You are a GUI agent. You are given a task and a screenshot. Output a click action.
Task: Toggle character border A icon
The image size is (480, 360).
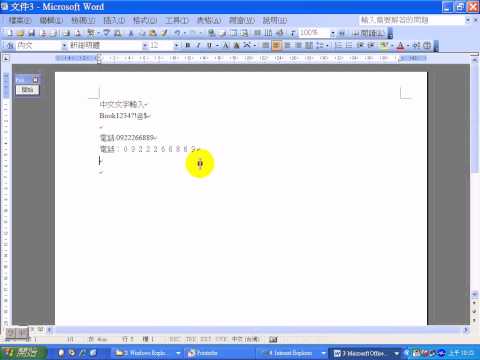(x=226, y=45)
